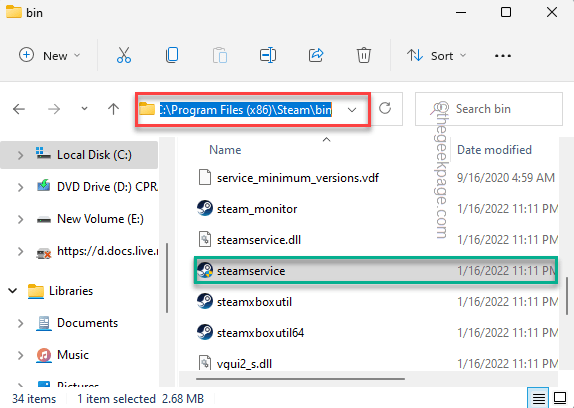Sort by Date modified column header
The image size is (574, 408).
494,150
